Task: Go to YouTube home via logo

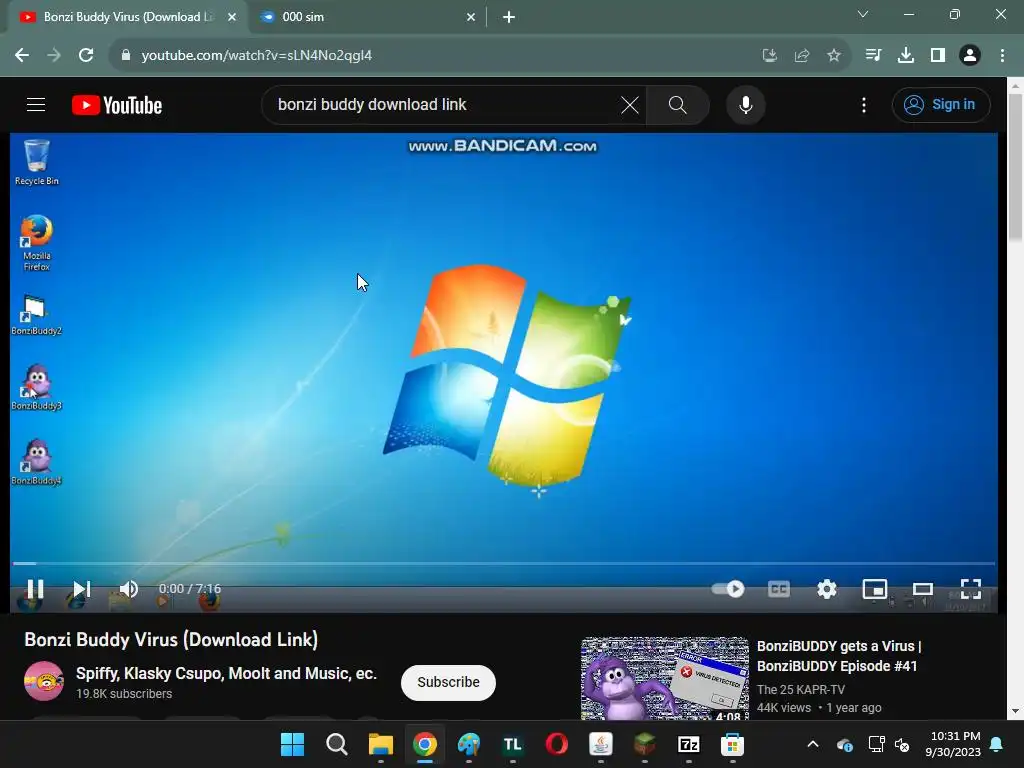Action: coord(117,105)
